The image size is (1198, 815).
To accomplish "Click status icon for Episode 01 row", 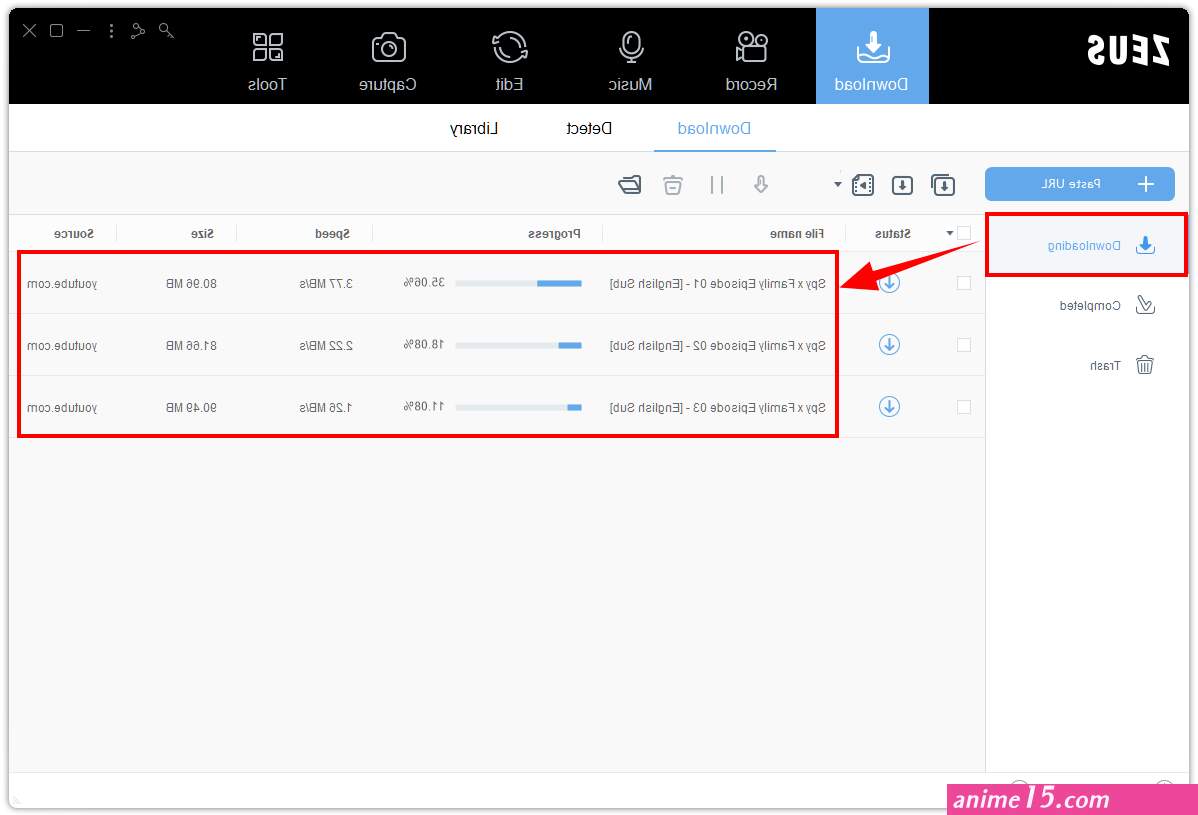I will click(x=889, y=283).
